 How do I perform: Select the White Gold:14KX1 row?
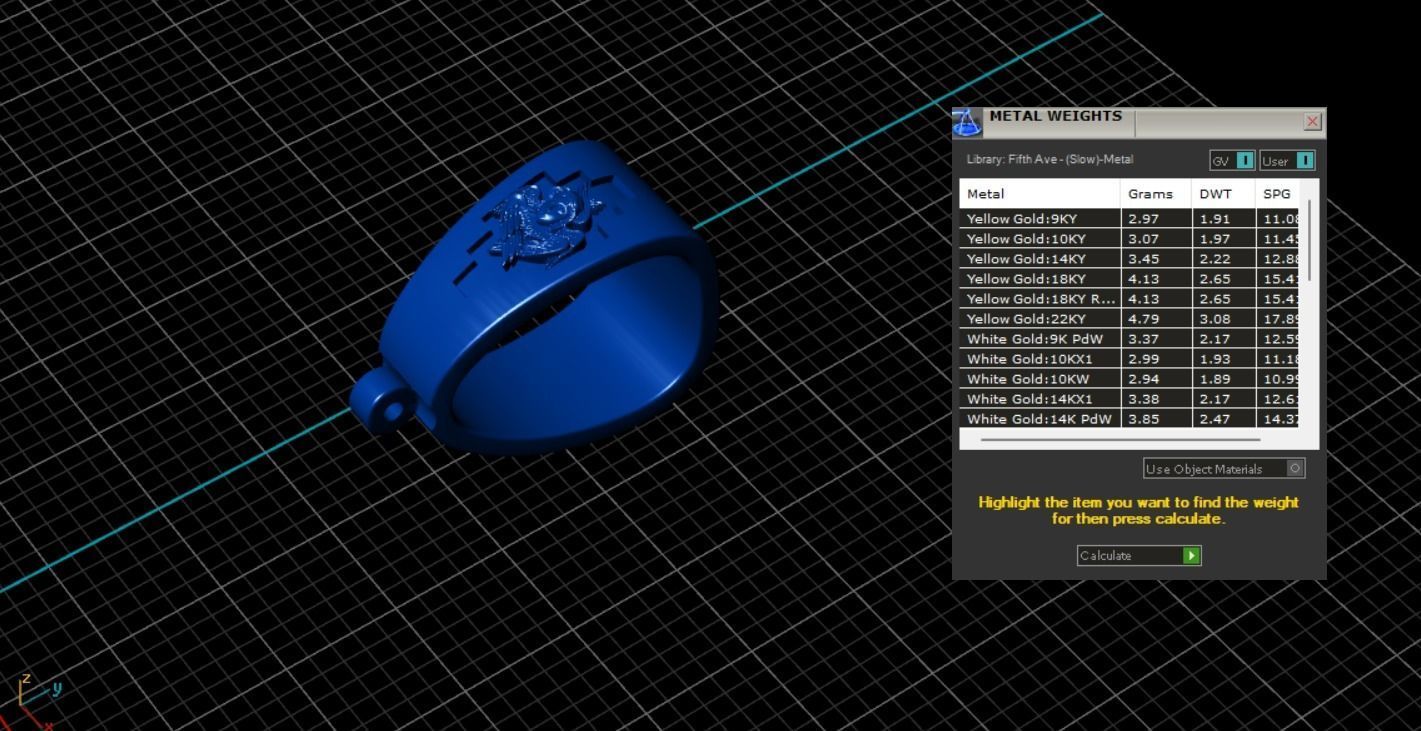coord(1129,399)
